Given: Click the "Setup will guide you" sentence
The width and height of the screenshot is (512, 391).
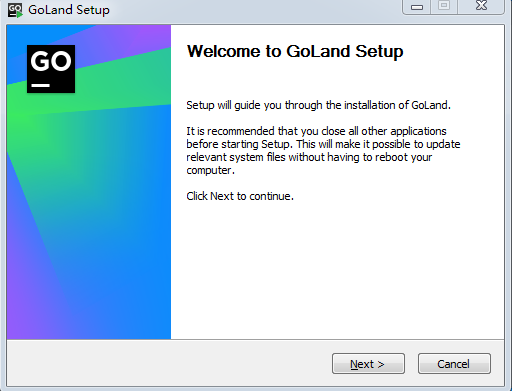Looking at the screenshot, I should pos(318,105).
